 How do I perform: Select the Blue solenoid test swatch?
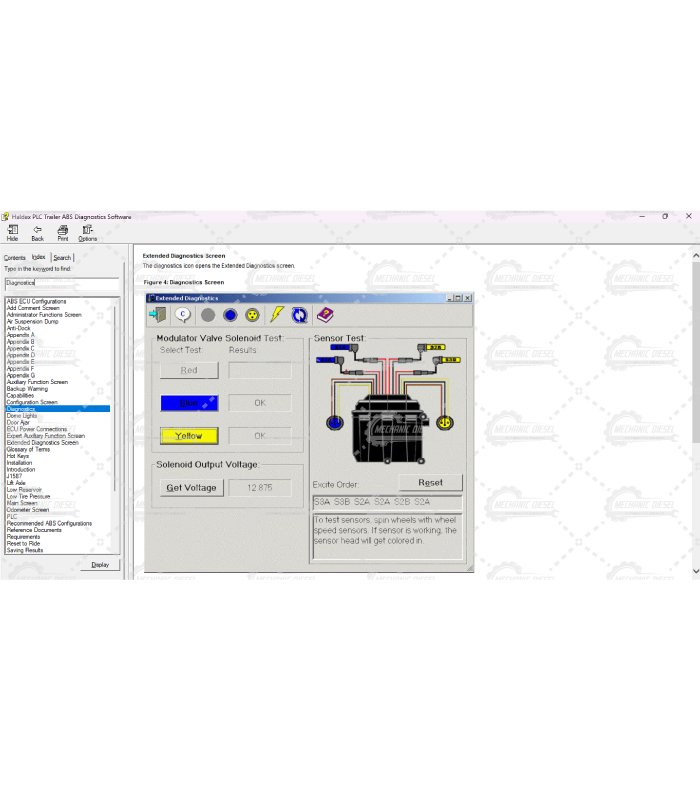click(189, 403)
